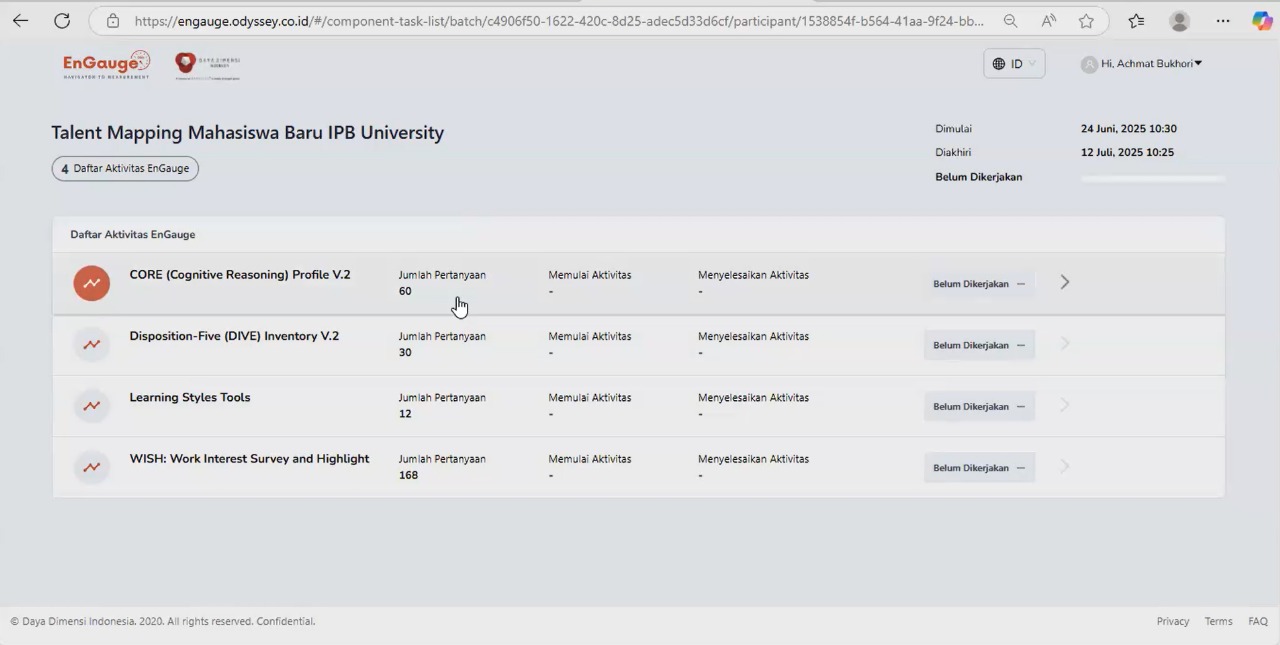The width and height of the screenshot is (1280, 645).
Task: Click the EnGauge logo
Action: pos(106,65)
